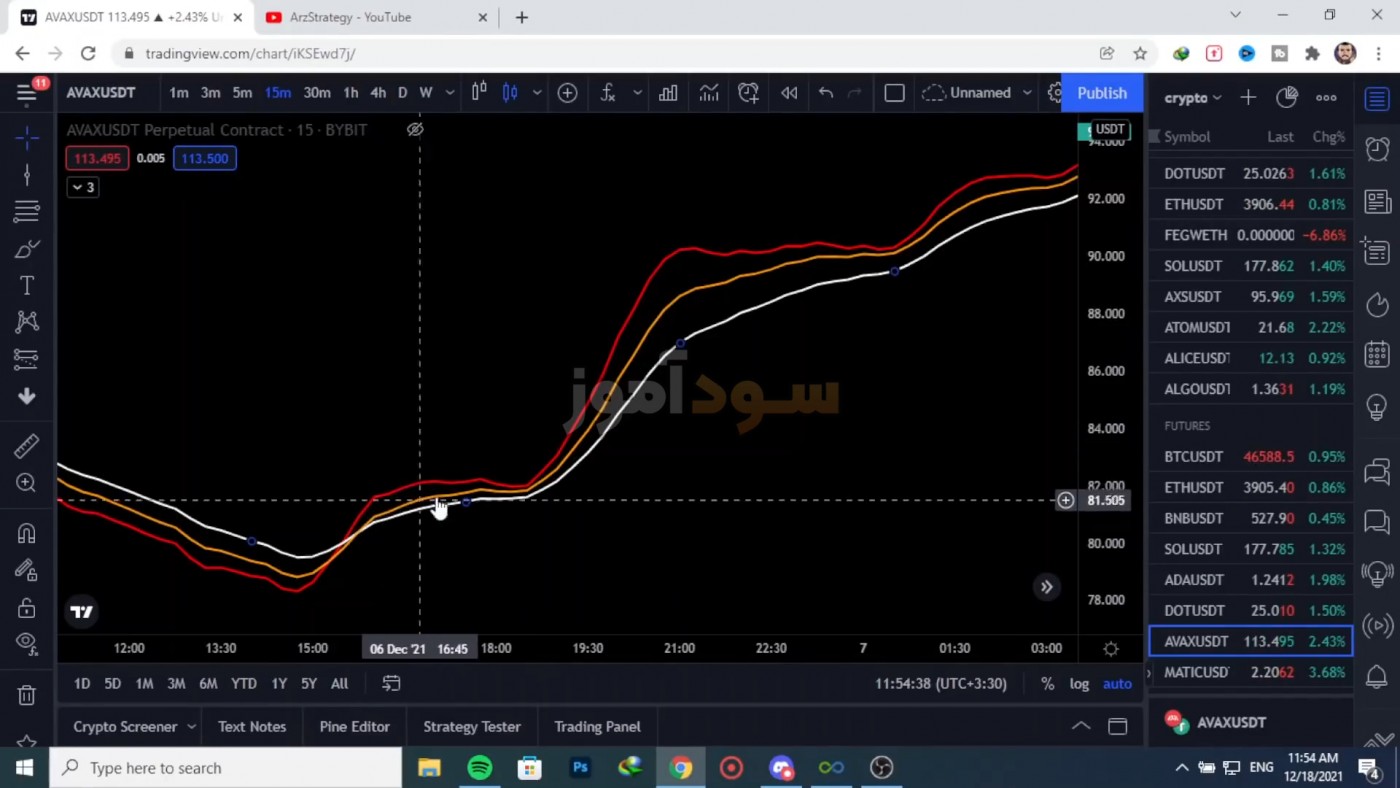
Task: Remove drawings with the trash icon
Action: coord(27,694)
